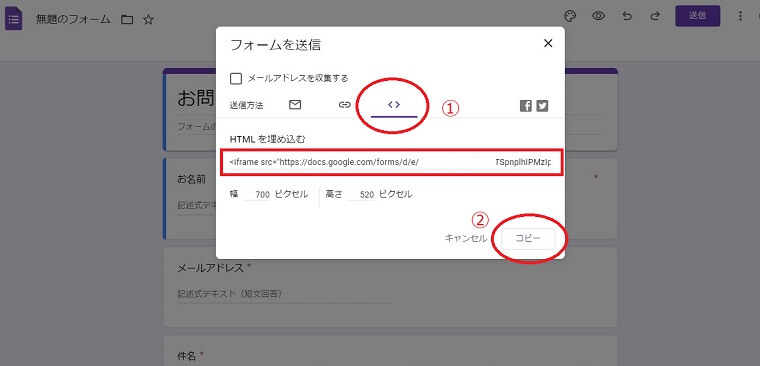The height and width of the screenshot is (366, 760).
Task: Click the move to folder icon
Action: [x=127, y=20]
